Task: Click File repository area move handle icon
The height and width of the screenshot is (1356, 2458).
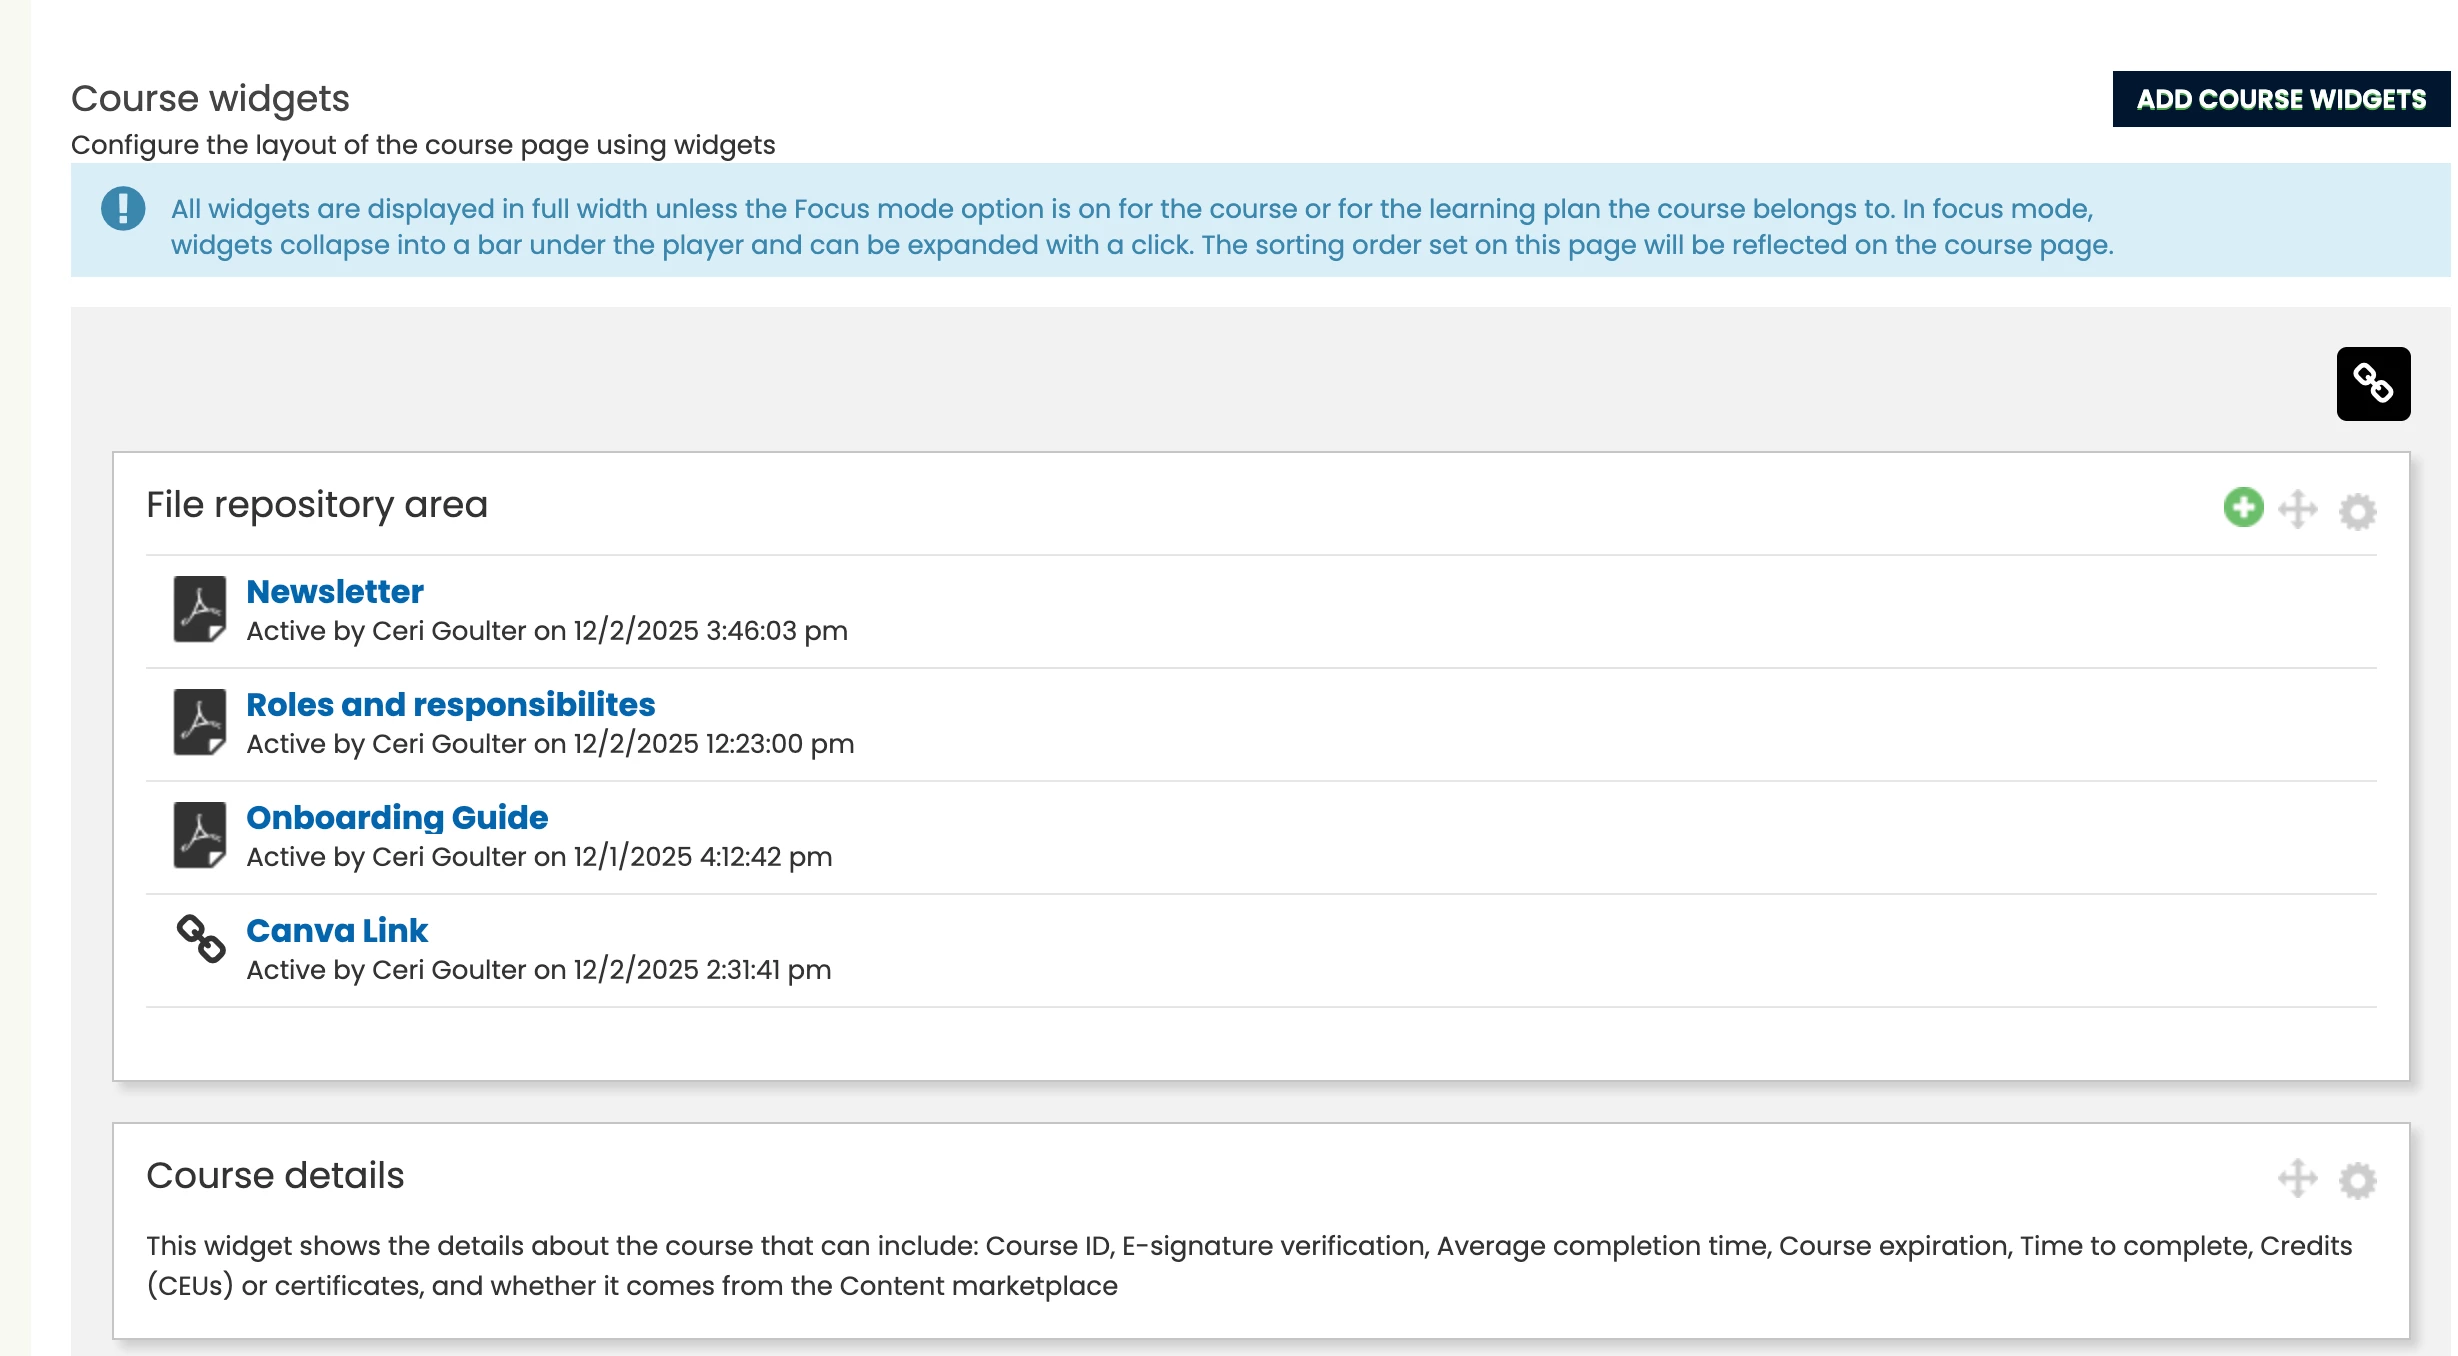Action: tap(2298, 509)
